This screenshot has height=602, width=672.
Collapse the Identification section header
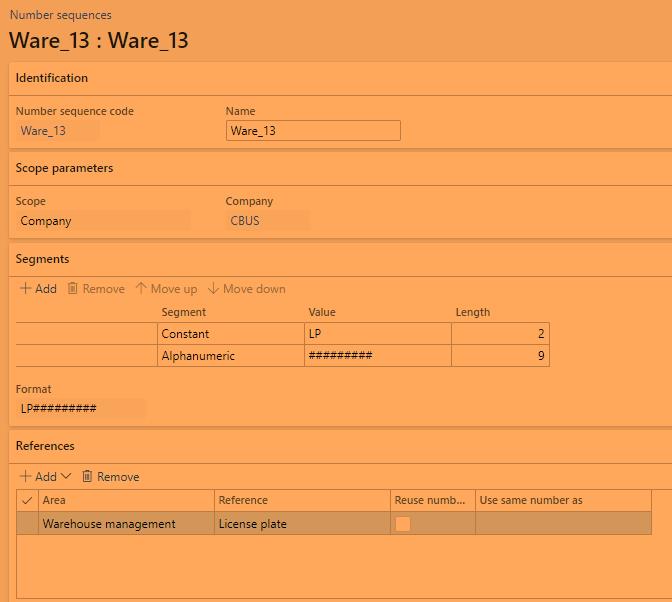(340, 78)
